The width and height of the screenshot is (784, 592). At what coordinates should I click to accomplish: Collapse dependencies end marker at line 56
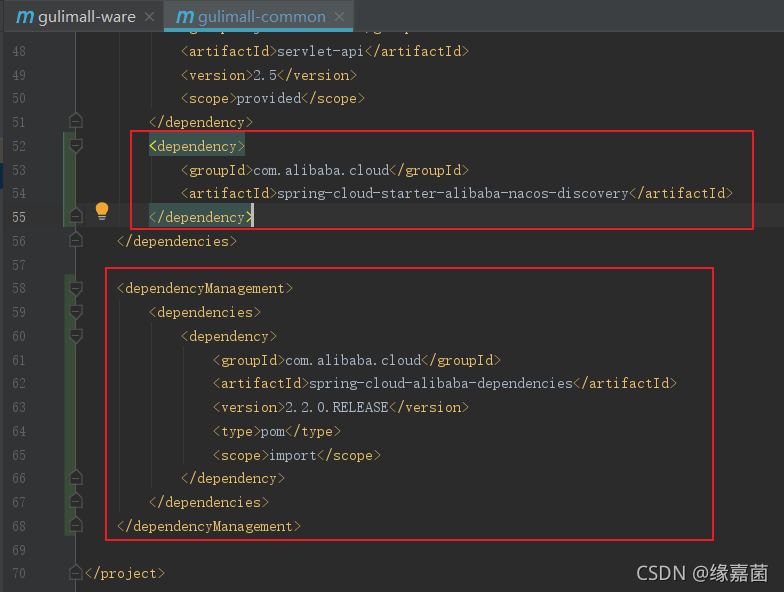click(x=76, y=240)
